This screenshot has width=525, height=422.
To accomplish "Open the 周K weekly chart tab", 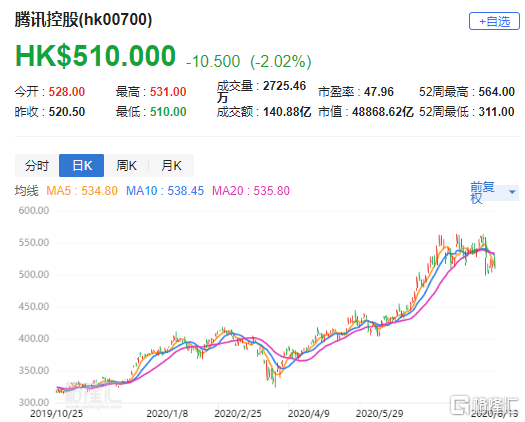I will [126, 165].
